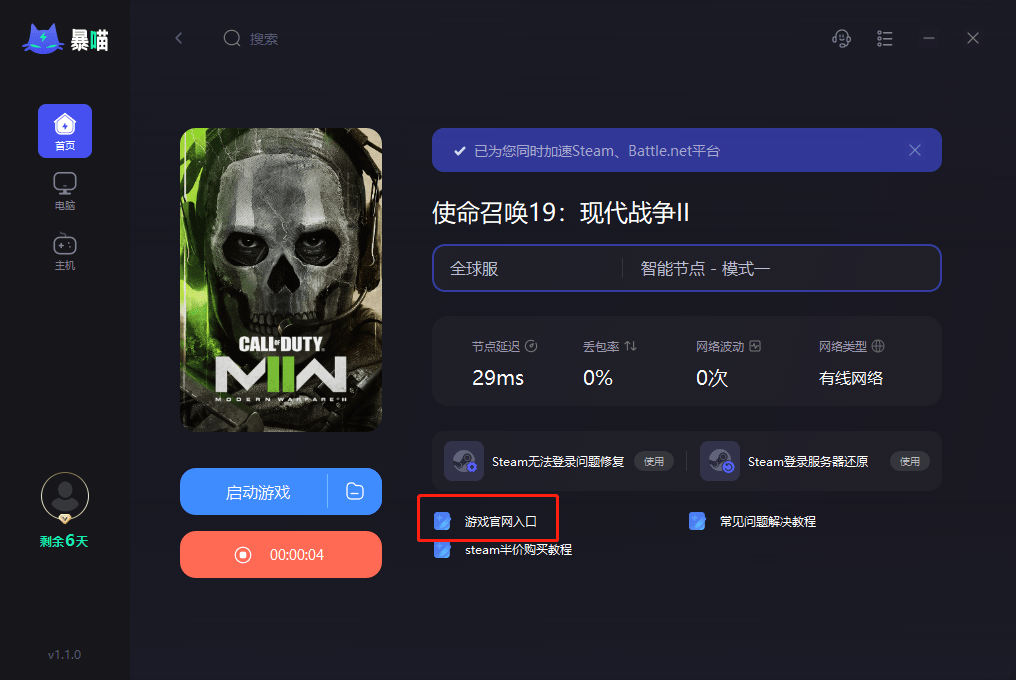Use the Steam无法登录问题修复 tool
Image resolution: width=1016 pixels, height=680 pixels.
click(x=654, y=462)
